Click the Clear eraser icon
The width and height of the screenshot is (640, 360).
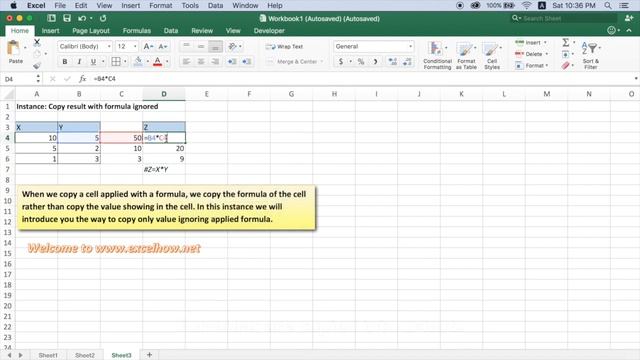point(565,65)
